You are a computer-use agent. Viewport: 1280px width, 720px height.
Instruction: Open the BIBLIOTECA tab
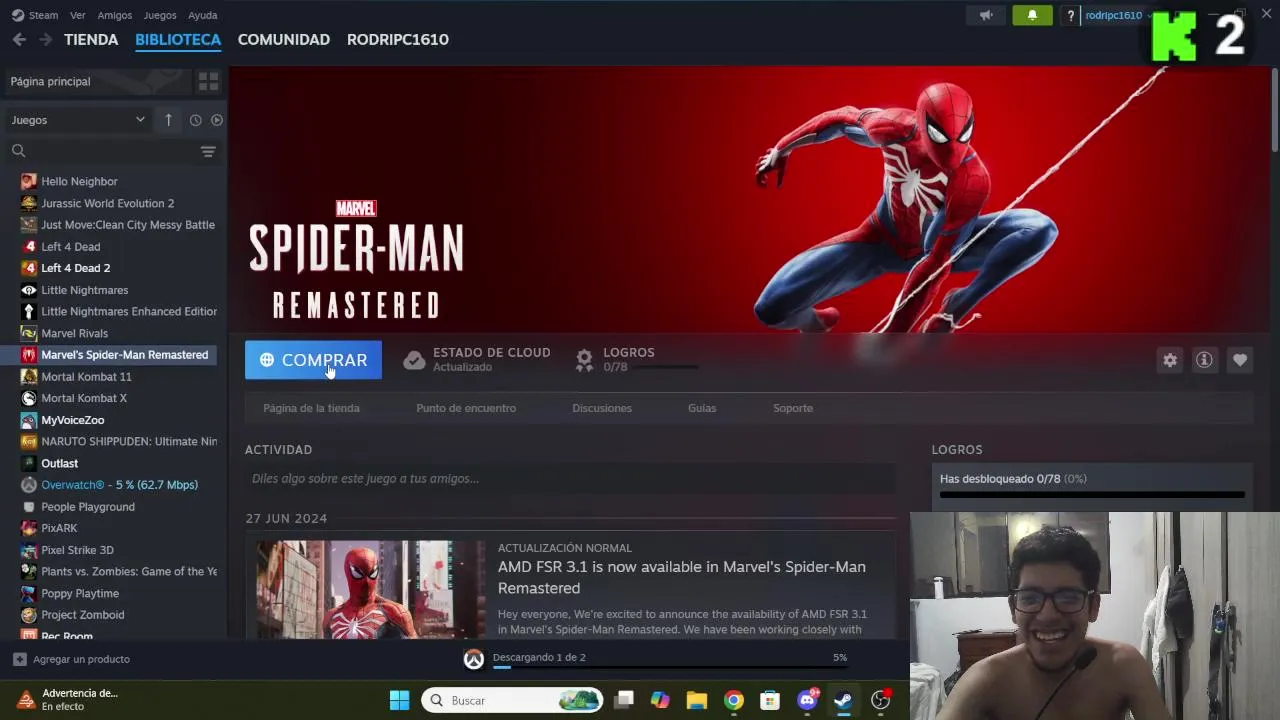(178, 39)
